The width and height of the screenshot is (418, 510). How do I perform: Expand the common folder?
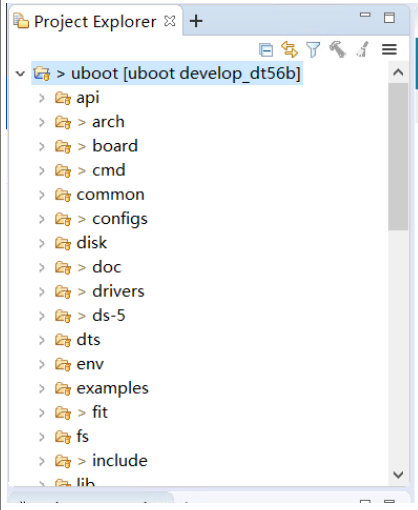42,195
